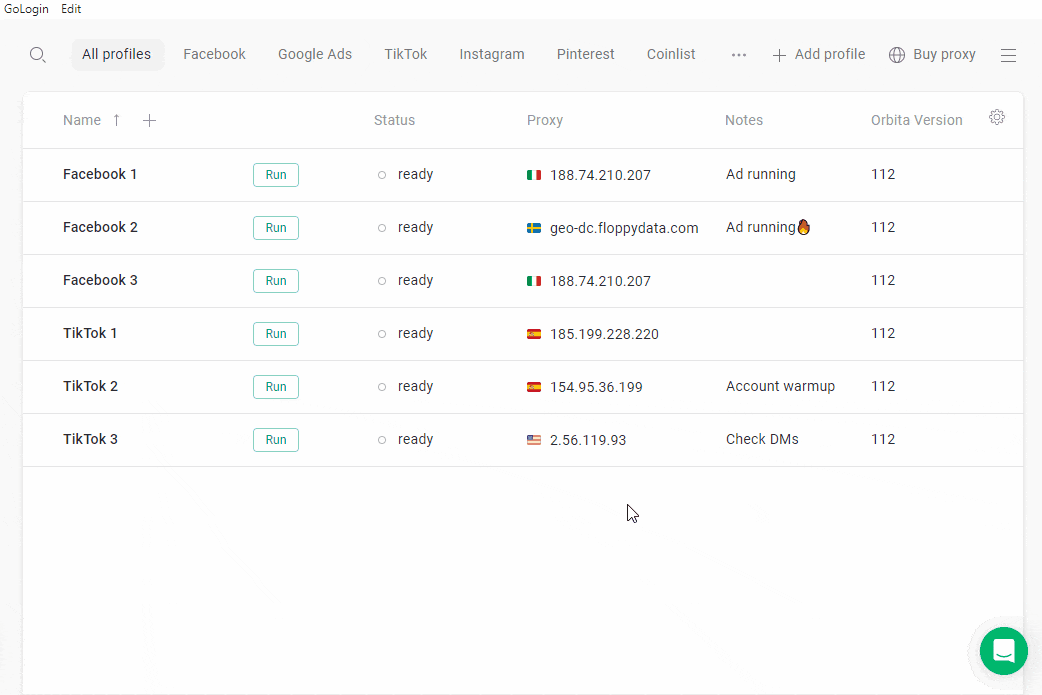The width and height of the screenshot is (1042, 695).
Task: Open the profile search magnifier icon
Action: pyautogui.click(x=38, y=55)
